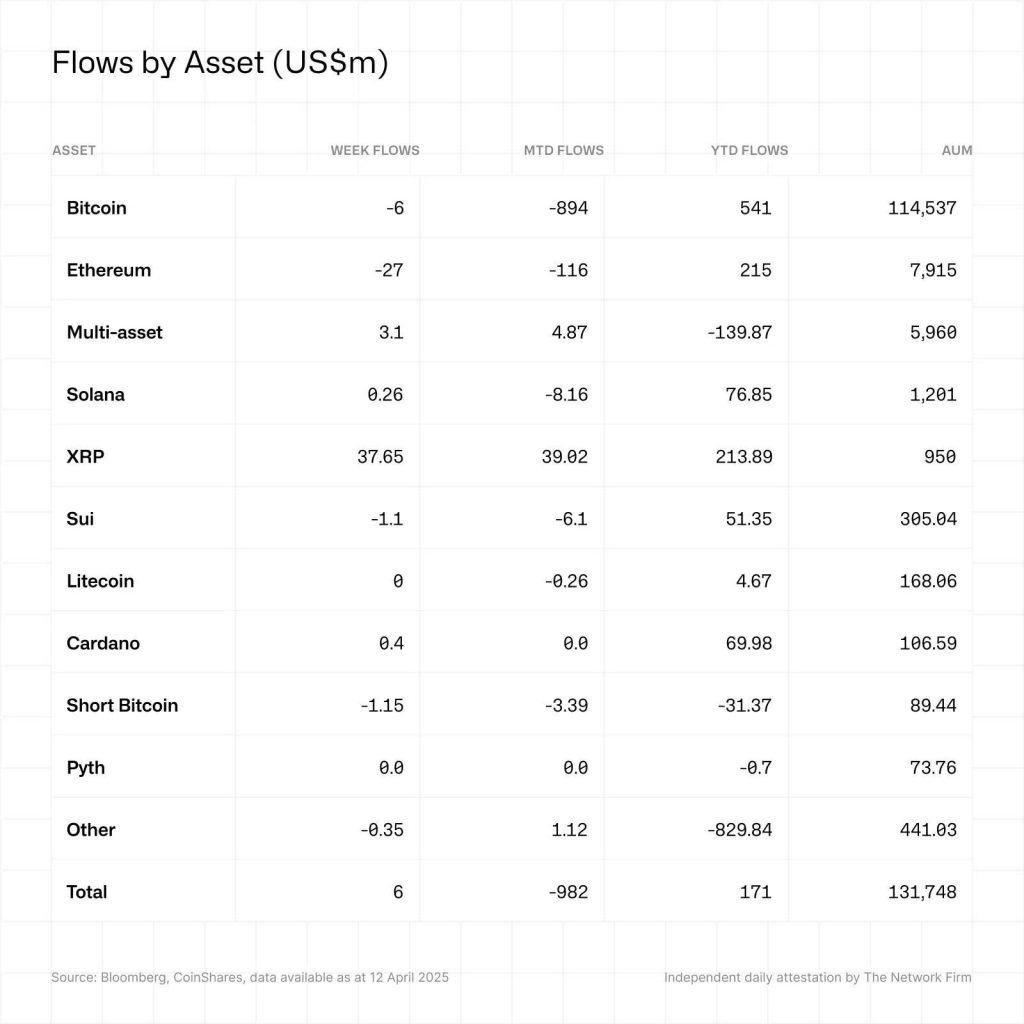The image size is (1024, 1024).
Task: Click the MTD FLOWS column header
Action: click(564, 150)
